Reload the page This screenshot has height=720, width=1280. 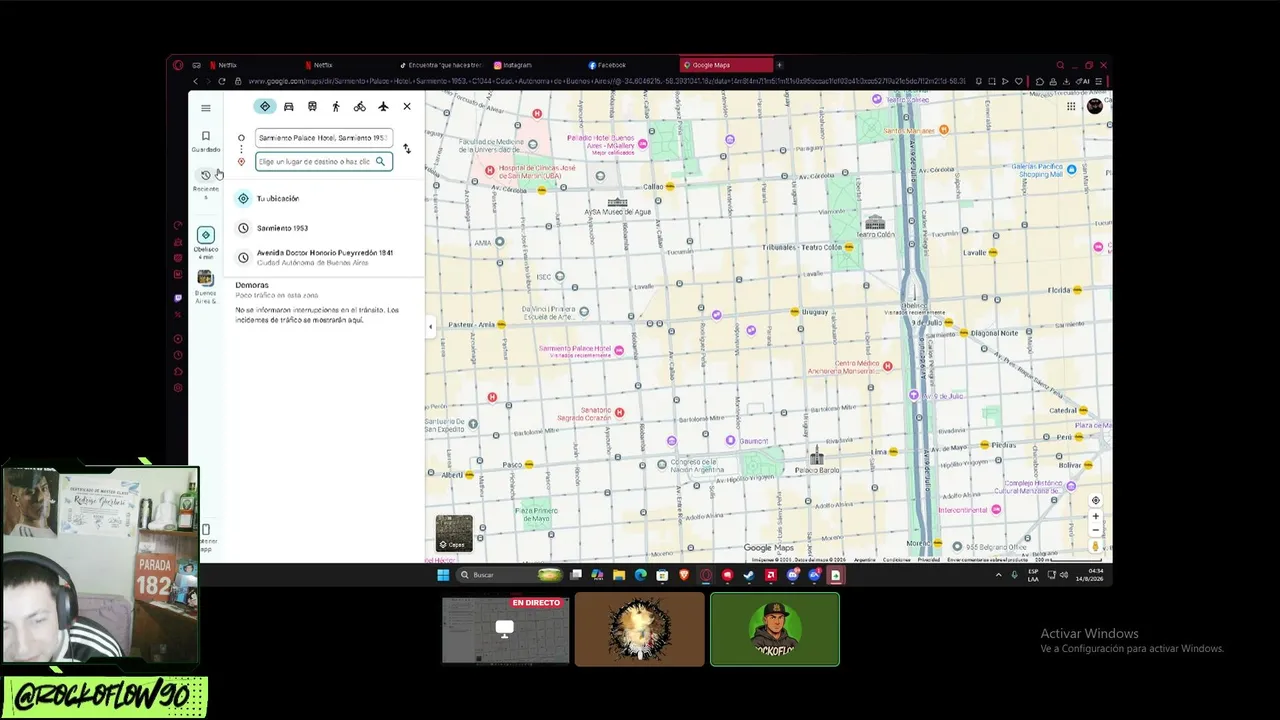tap(222, 81)
